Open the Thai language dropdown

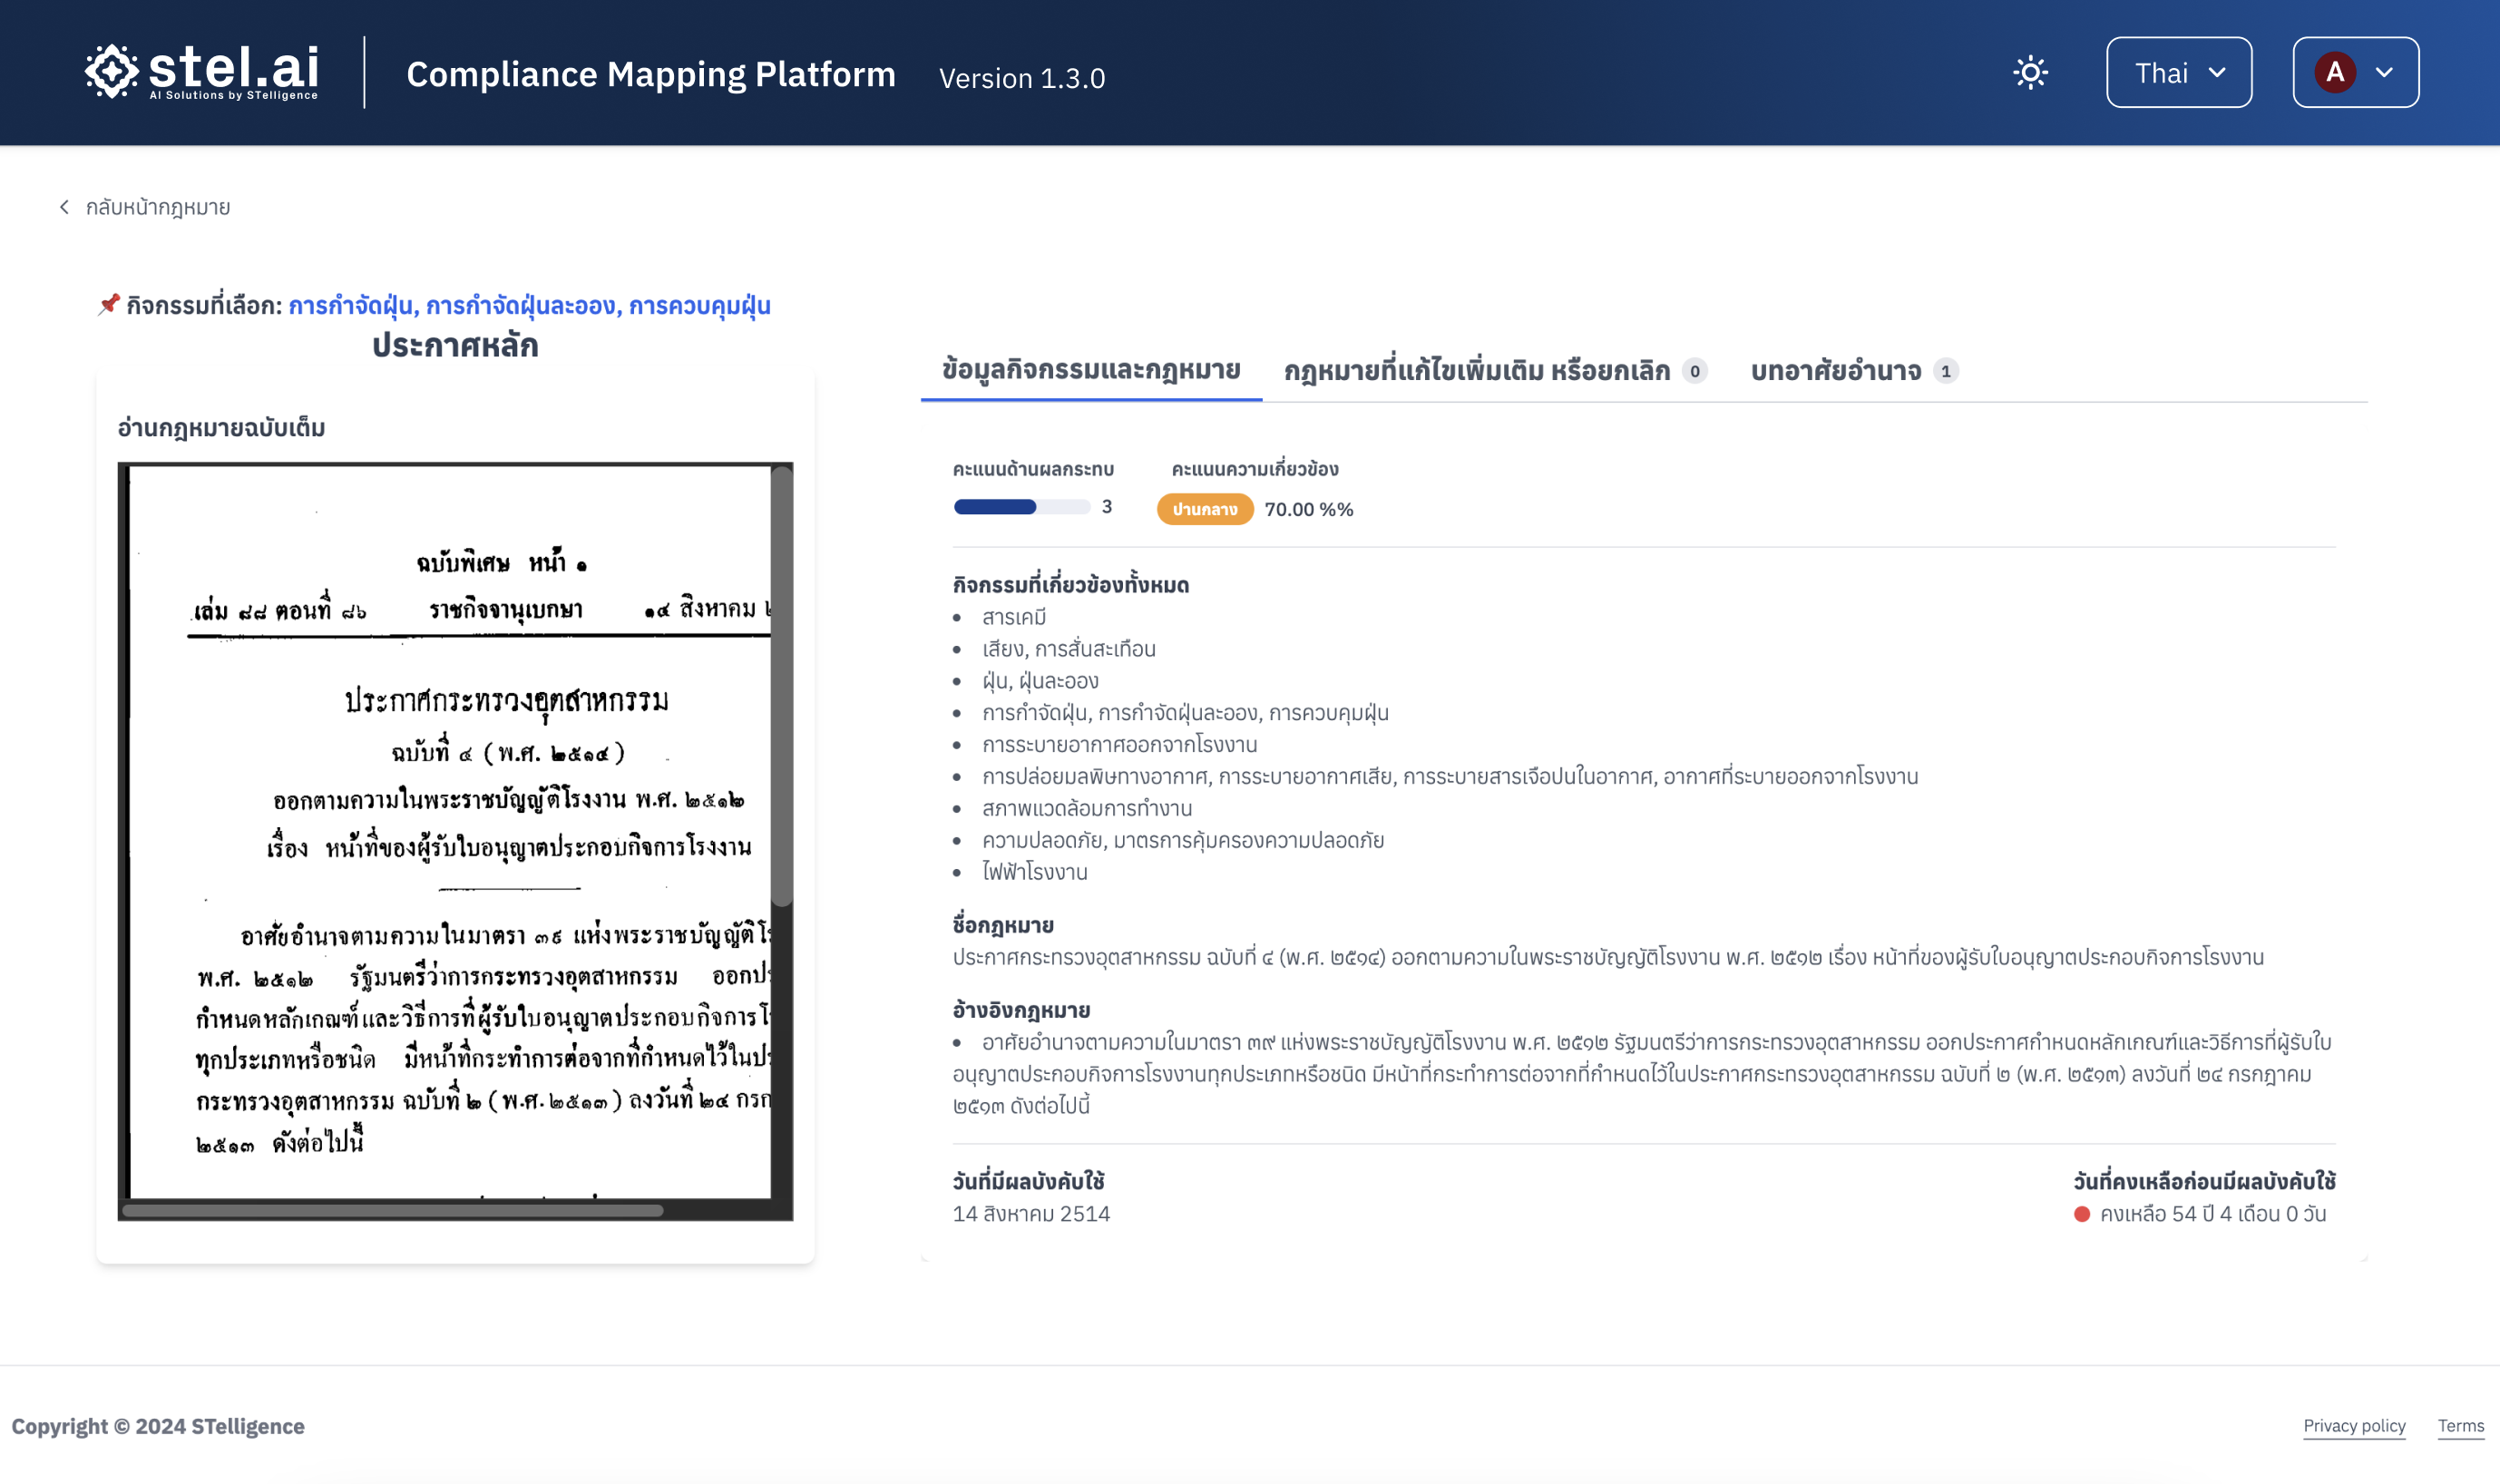pyautogui.click(x=2178, y=73)
